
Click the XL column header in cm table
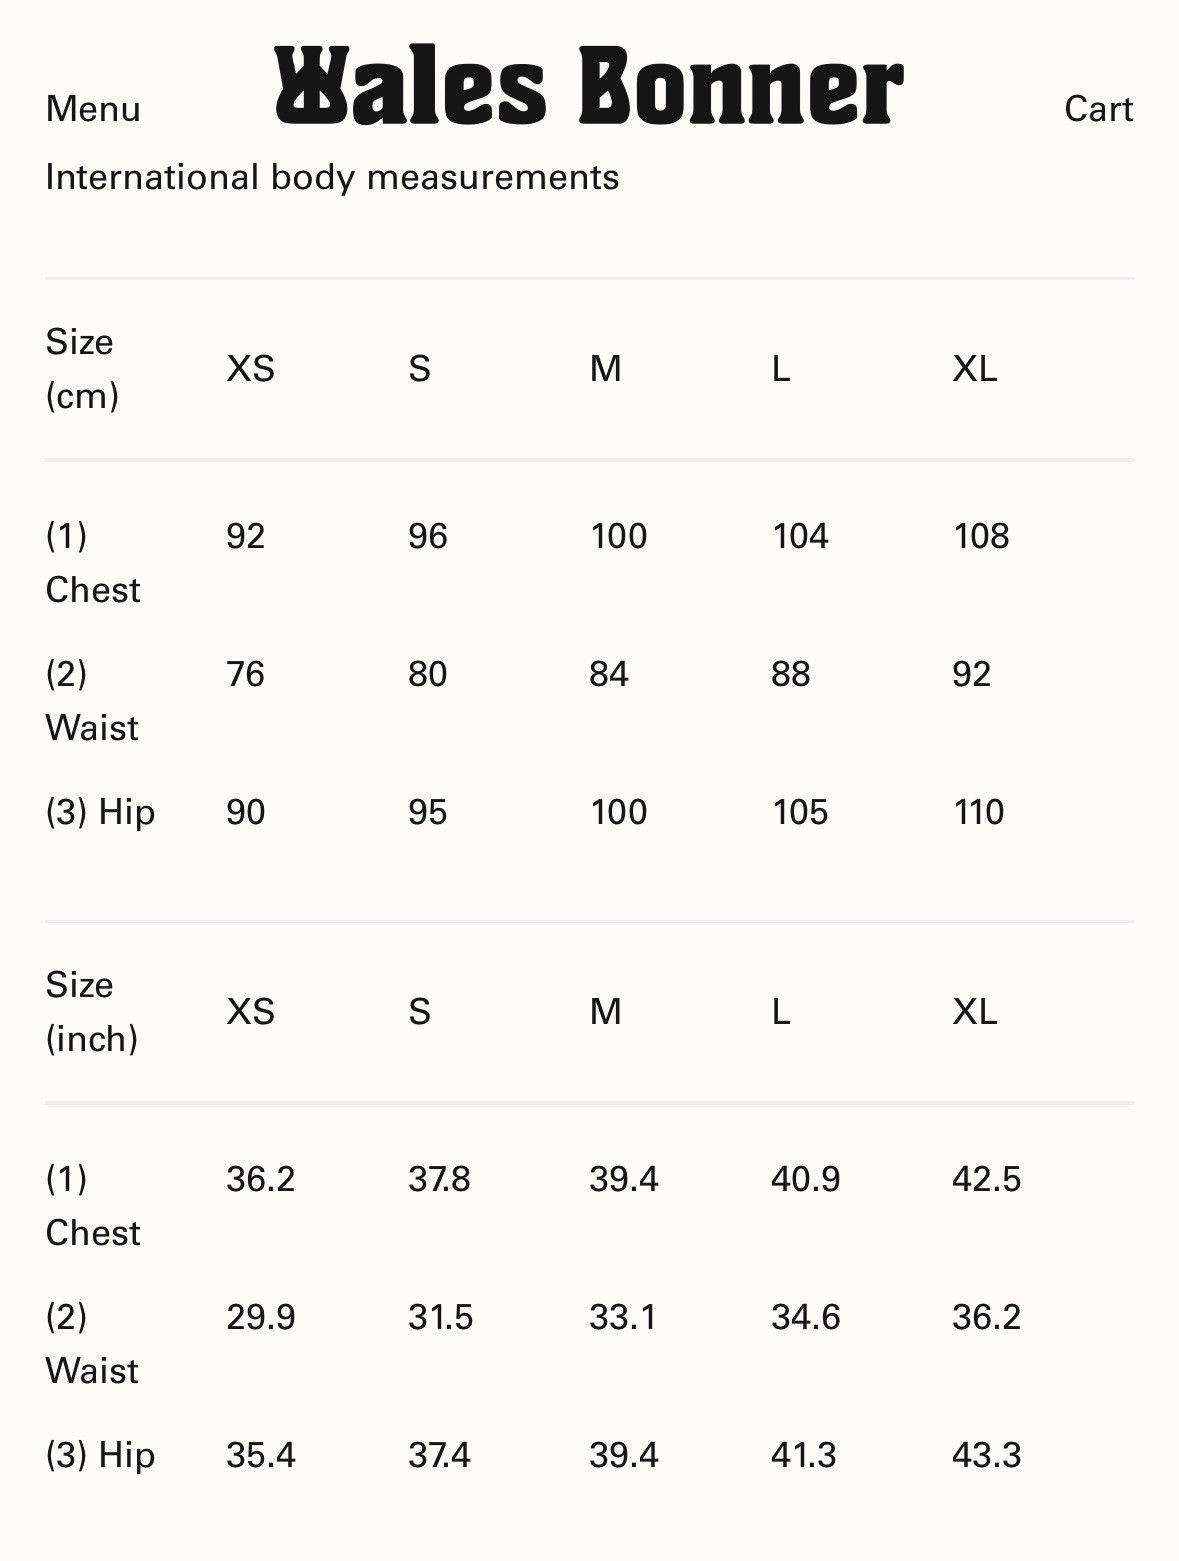coord(974,369)
